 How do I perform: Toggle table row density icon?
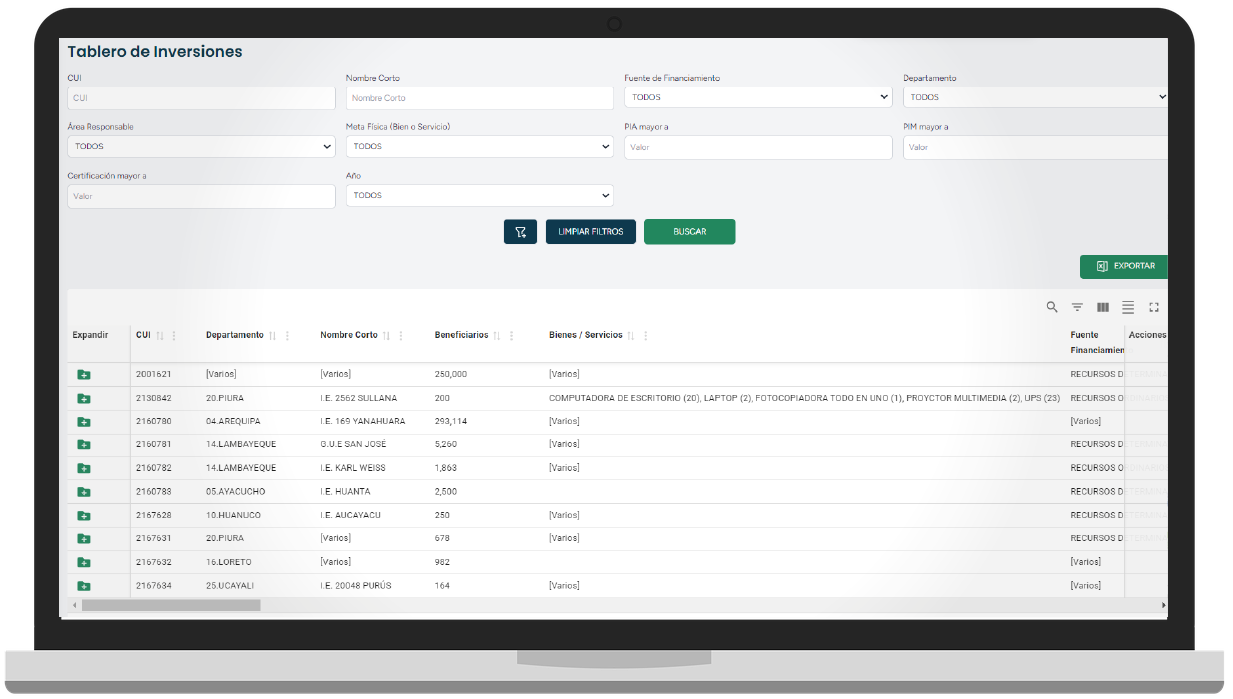click(1128, 307)
